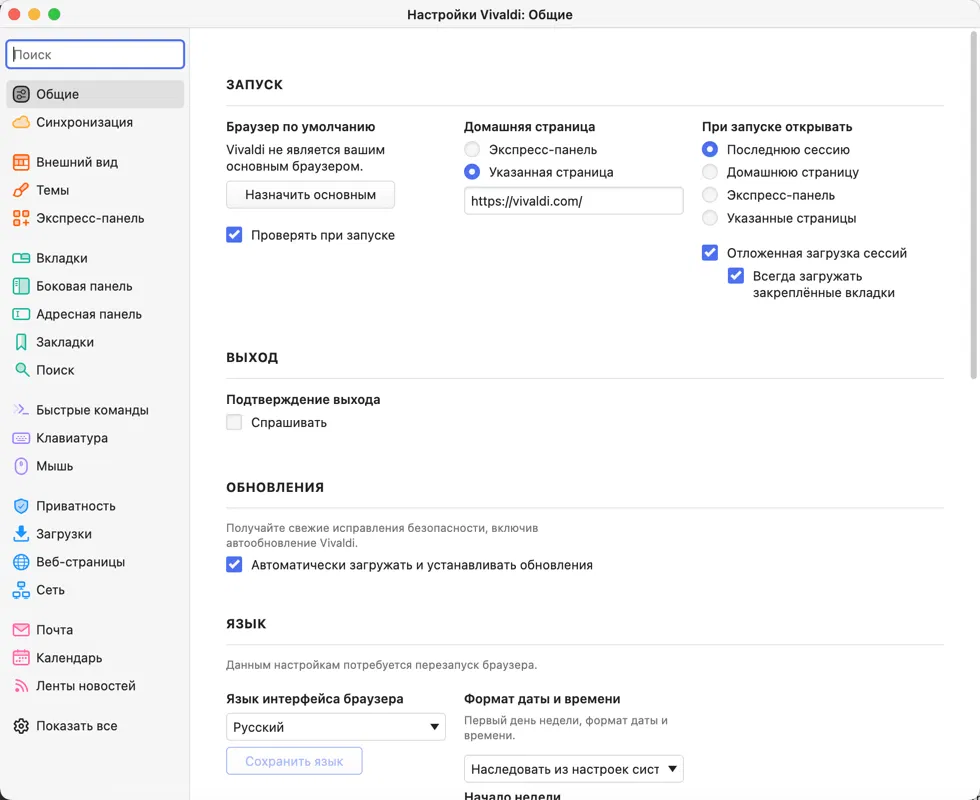Select the Мышь mouse icon
Image resolution: width=980 pixels, height=800 pixels.
point(21,466)
